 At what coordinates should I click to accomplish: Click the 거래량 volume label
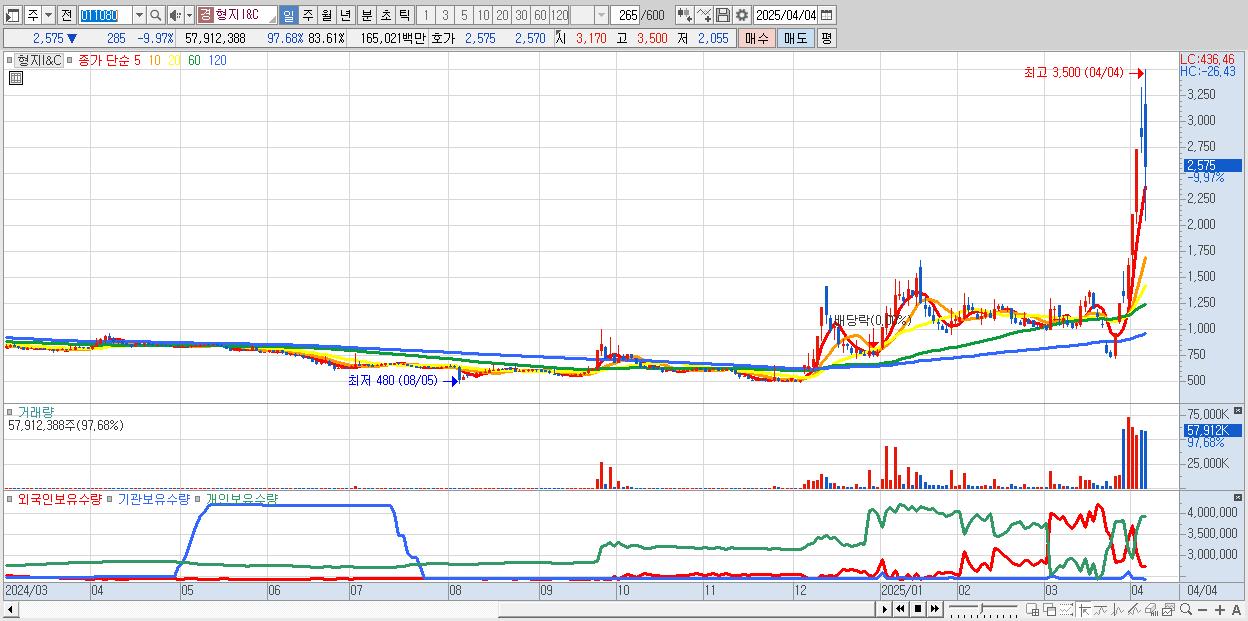pyautogui.click(x=35, y=411)
